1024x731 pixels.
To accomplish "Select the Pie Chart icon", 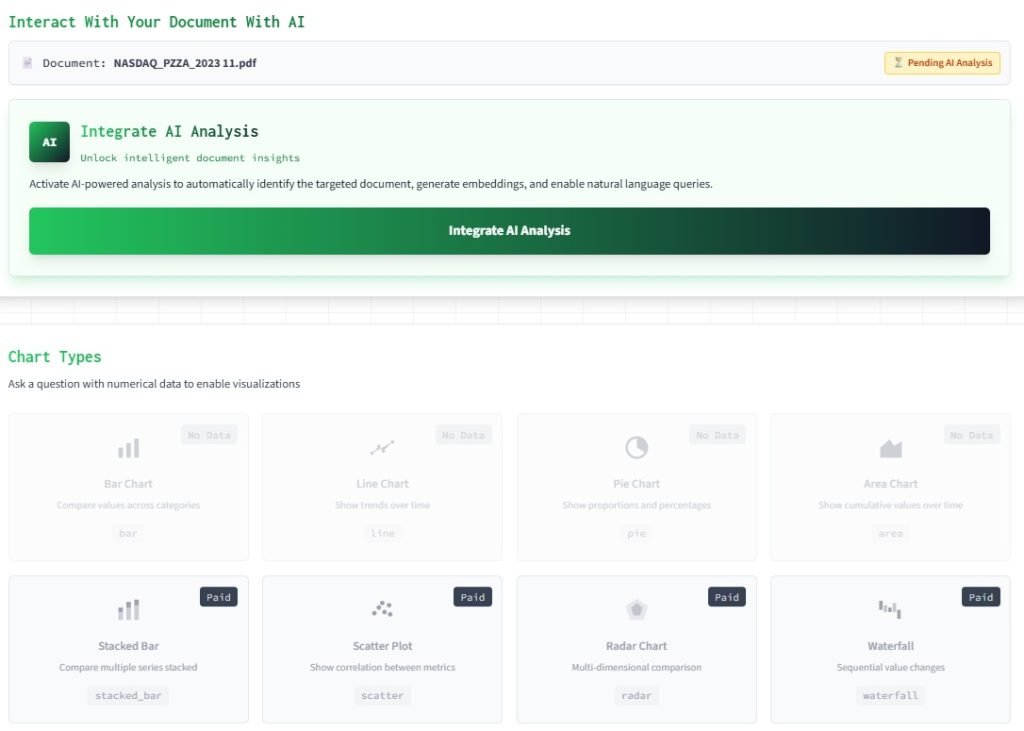I will pos(636,448).
